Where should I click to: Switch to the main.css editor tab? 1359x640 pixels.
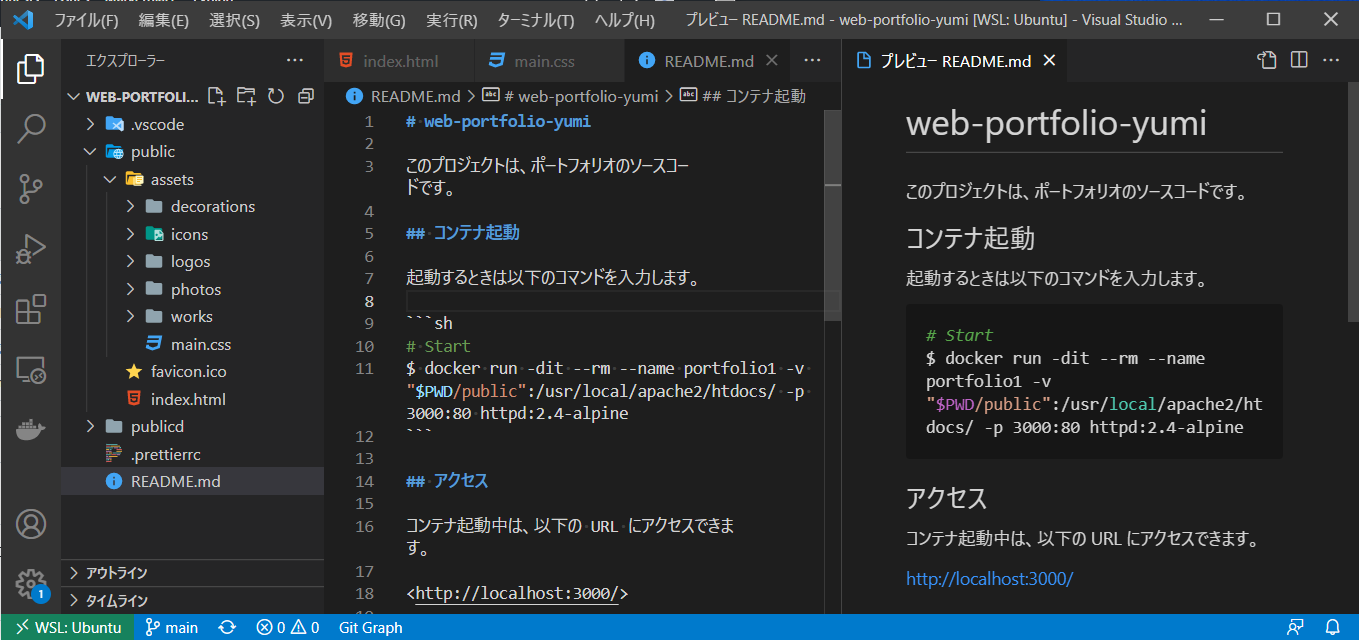pos(549,61)
